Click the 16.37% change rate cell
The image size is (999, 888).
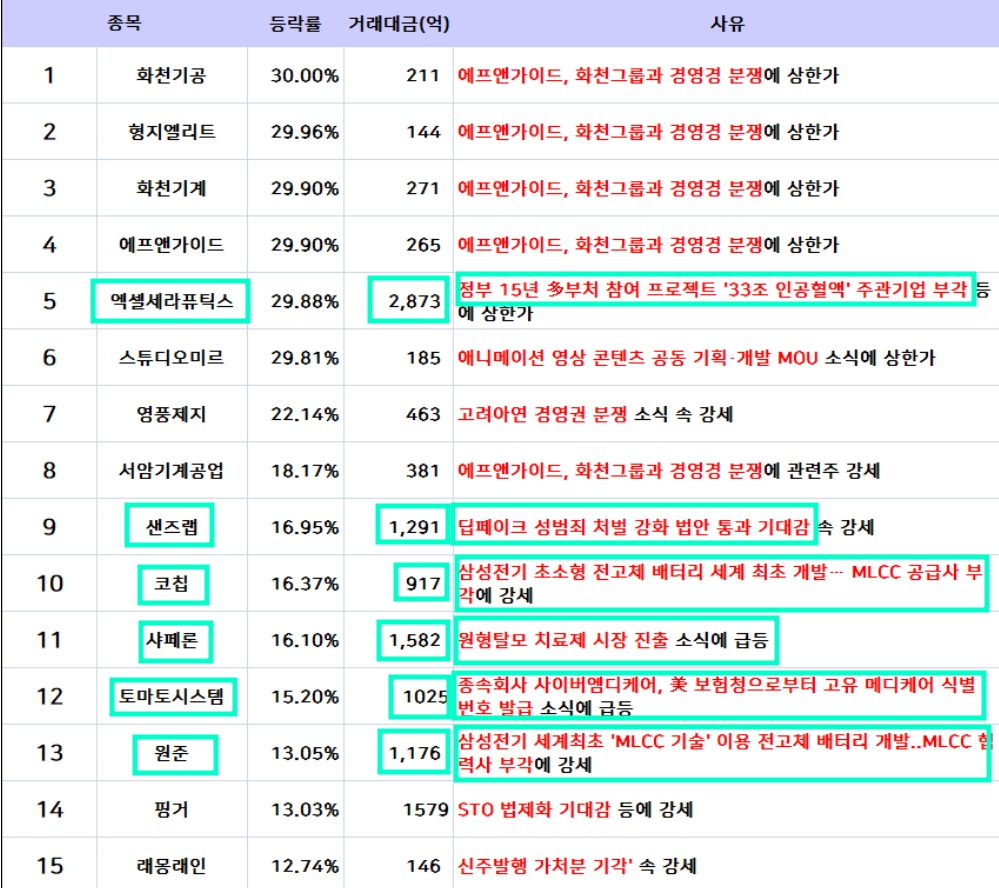[305, 584]
